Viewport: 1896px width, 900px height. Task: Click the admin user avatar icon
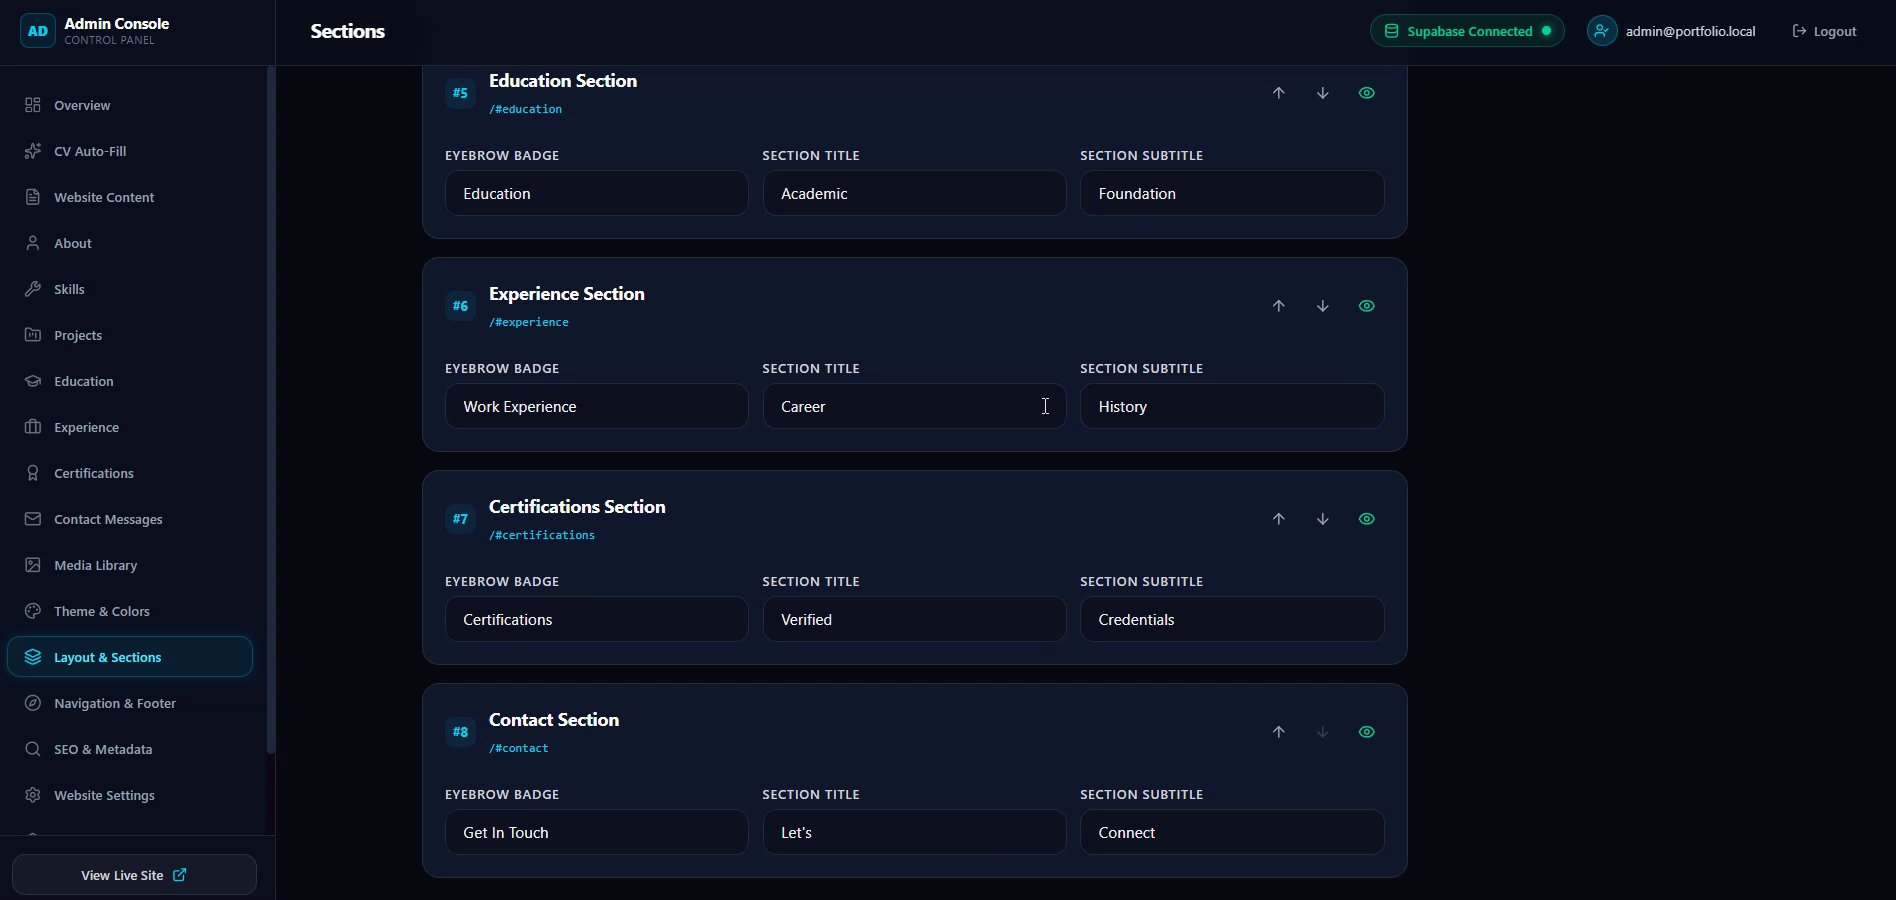click(1602, 31)
